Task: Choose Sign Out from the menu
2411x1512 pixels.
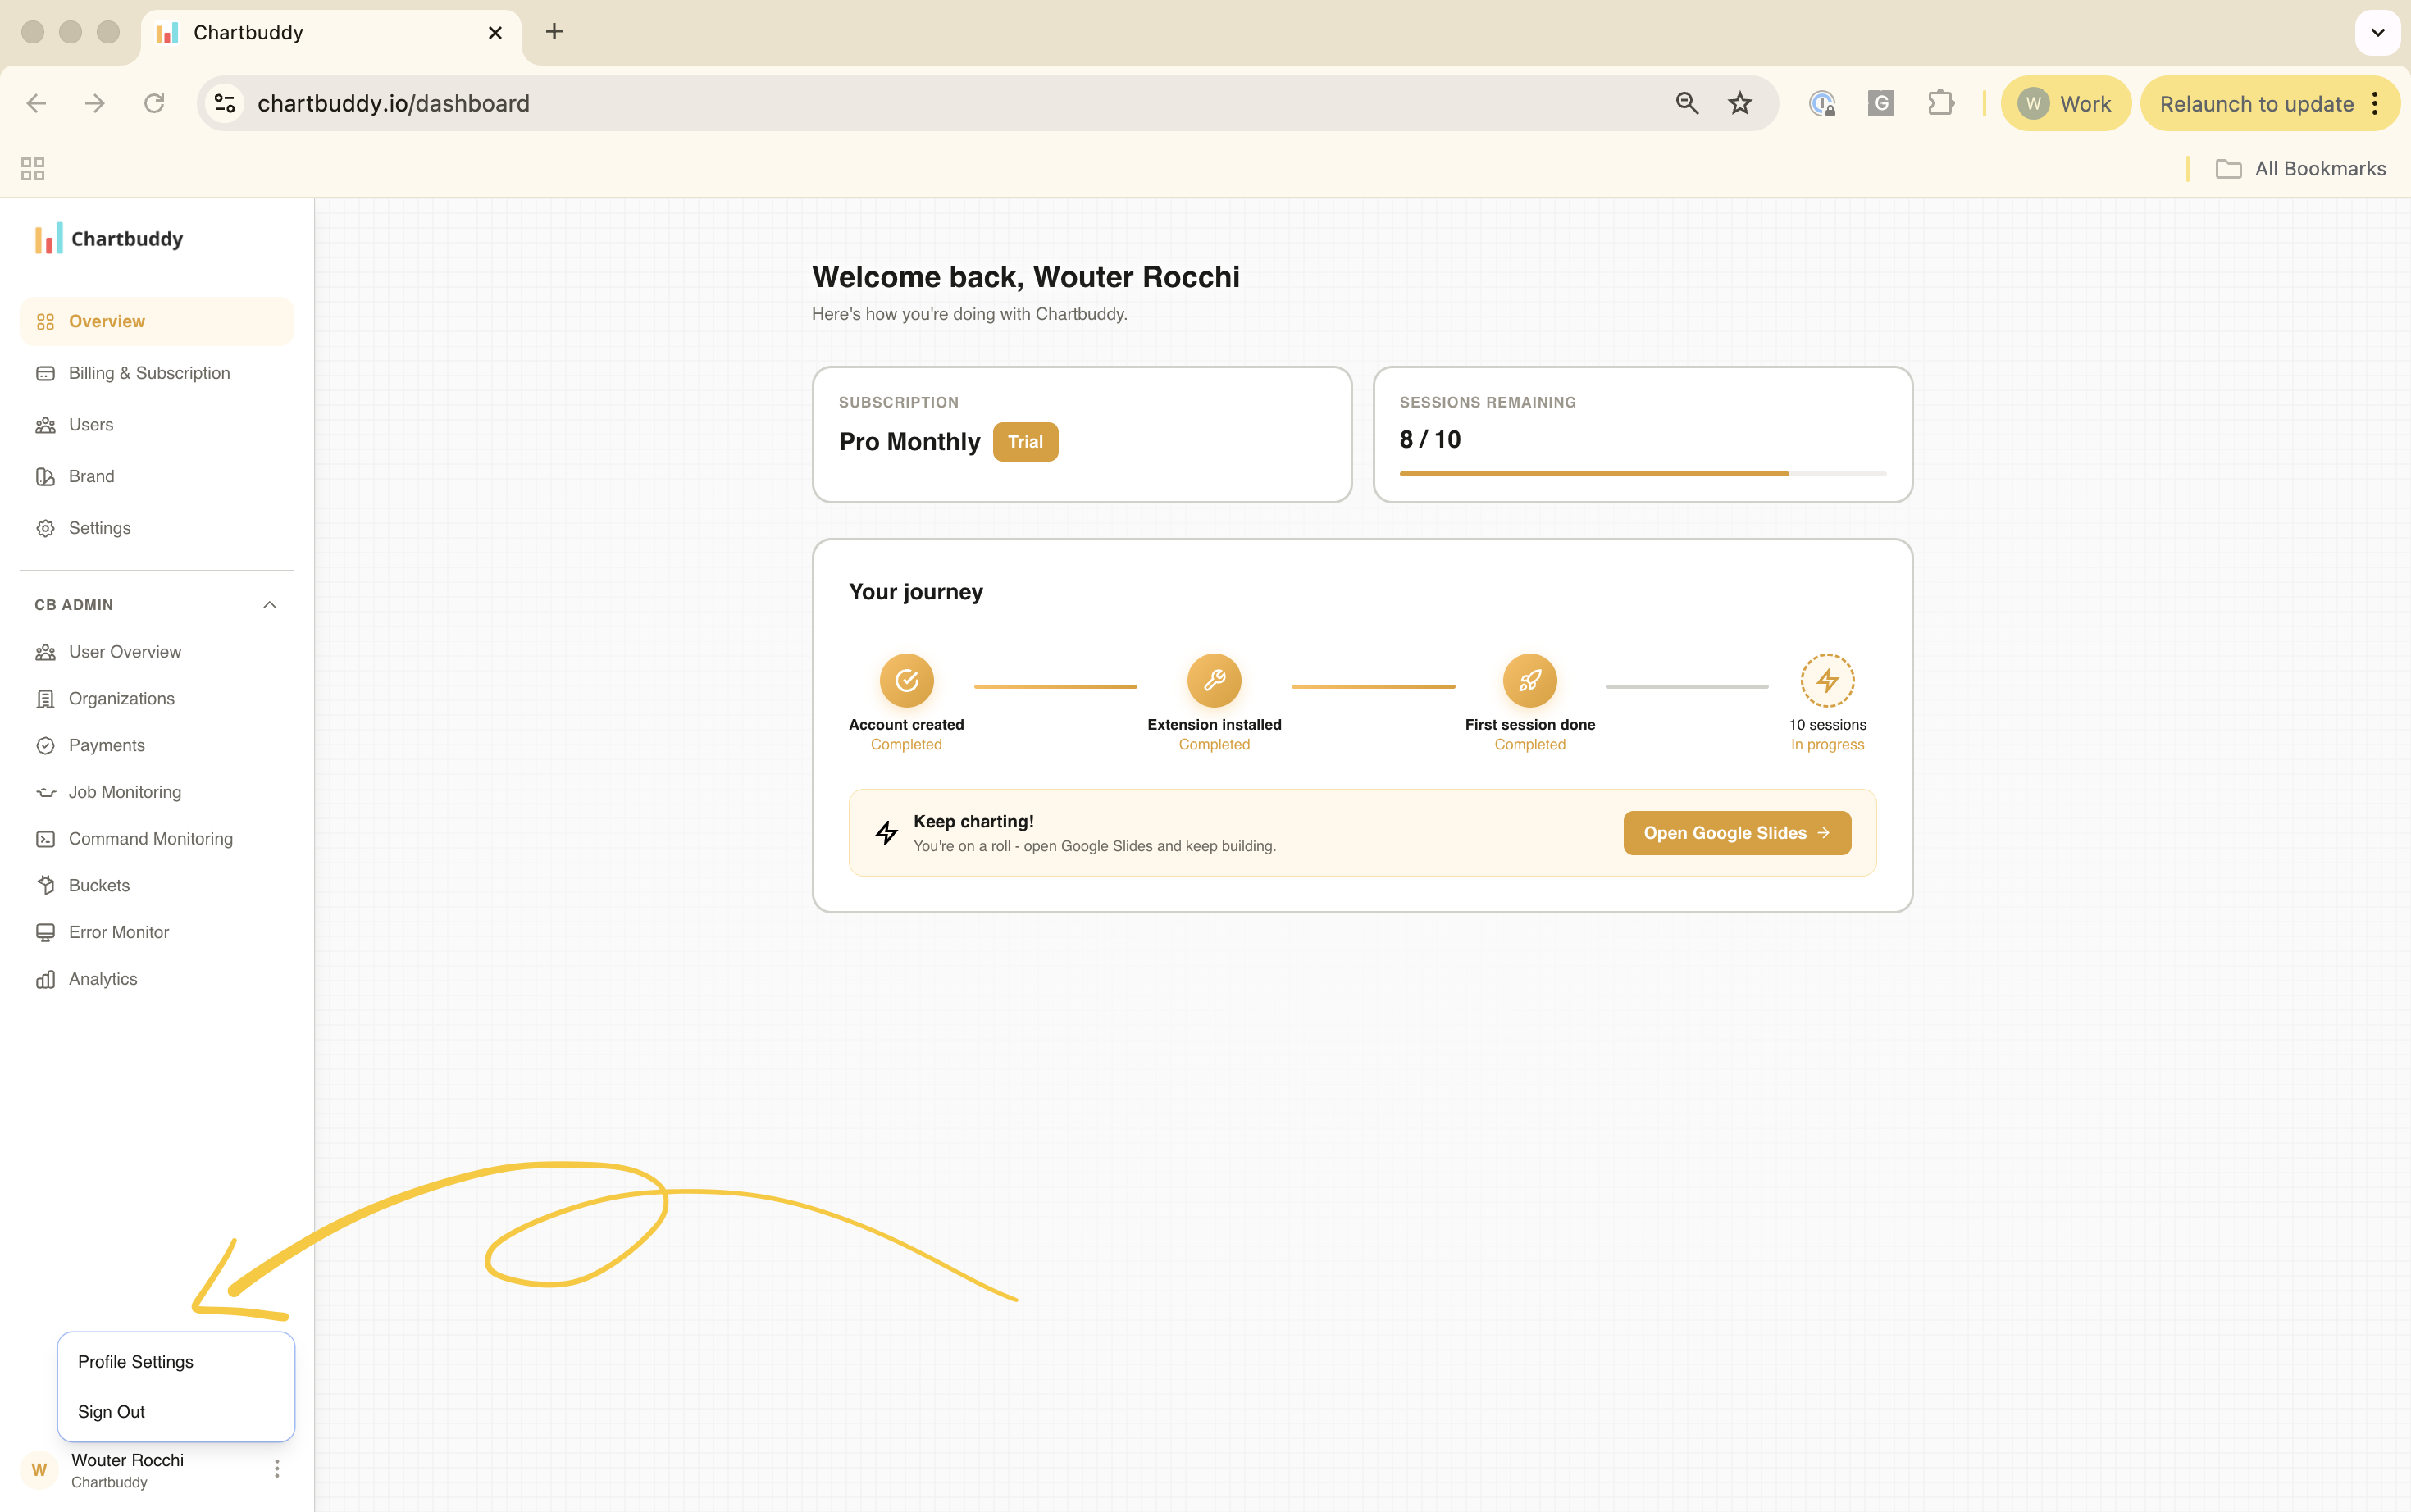Action: tap(111, 1412)
